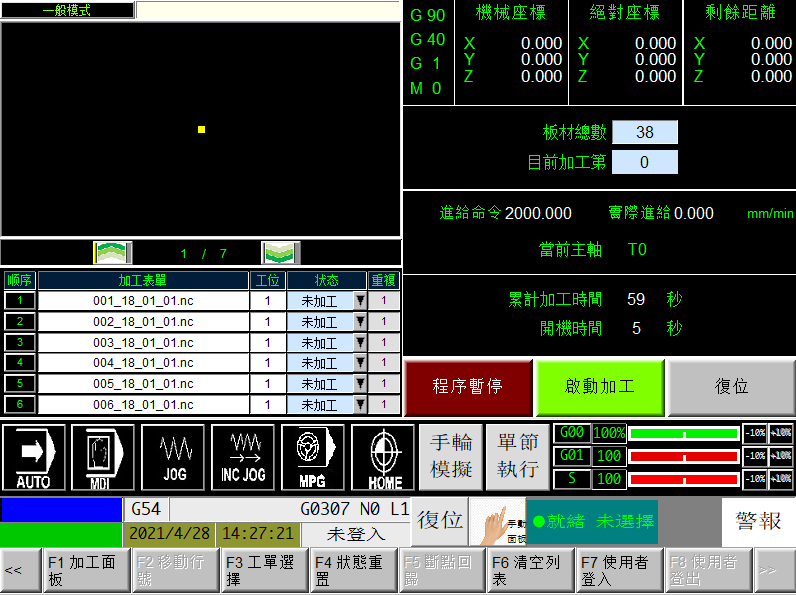Click the 板材總數 input field
Viewport: 796px width, 595px height.
click(644, 133)
